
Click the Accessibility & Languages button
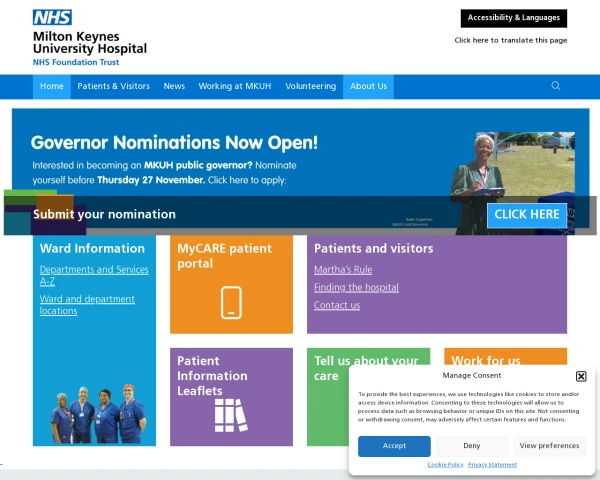(x=514, y=18)
